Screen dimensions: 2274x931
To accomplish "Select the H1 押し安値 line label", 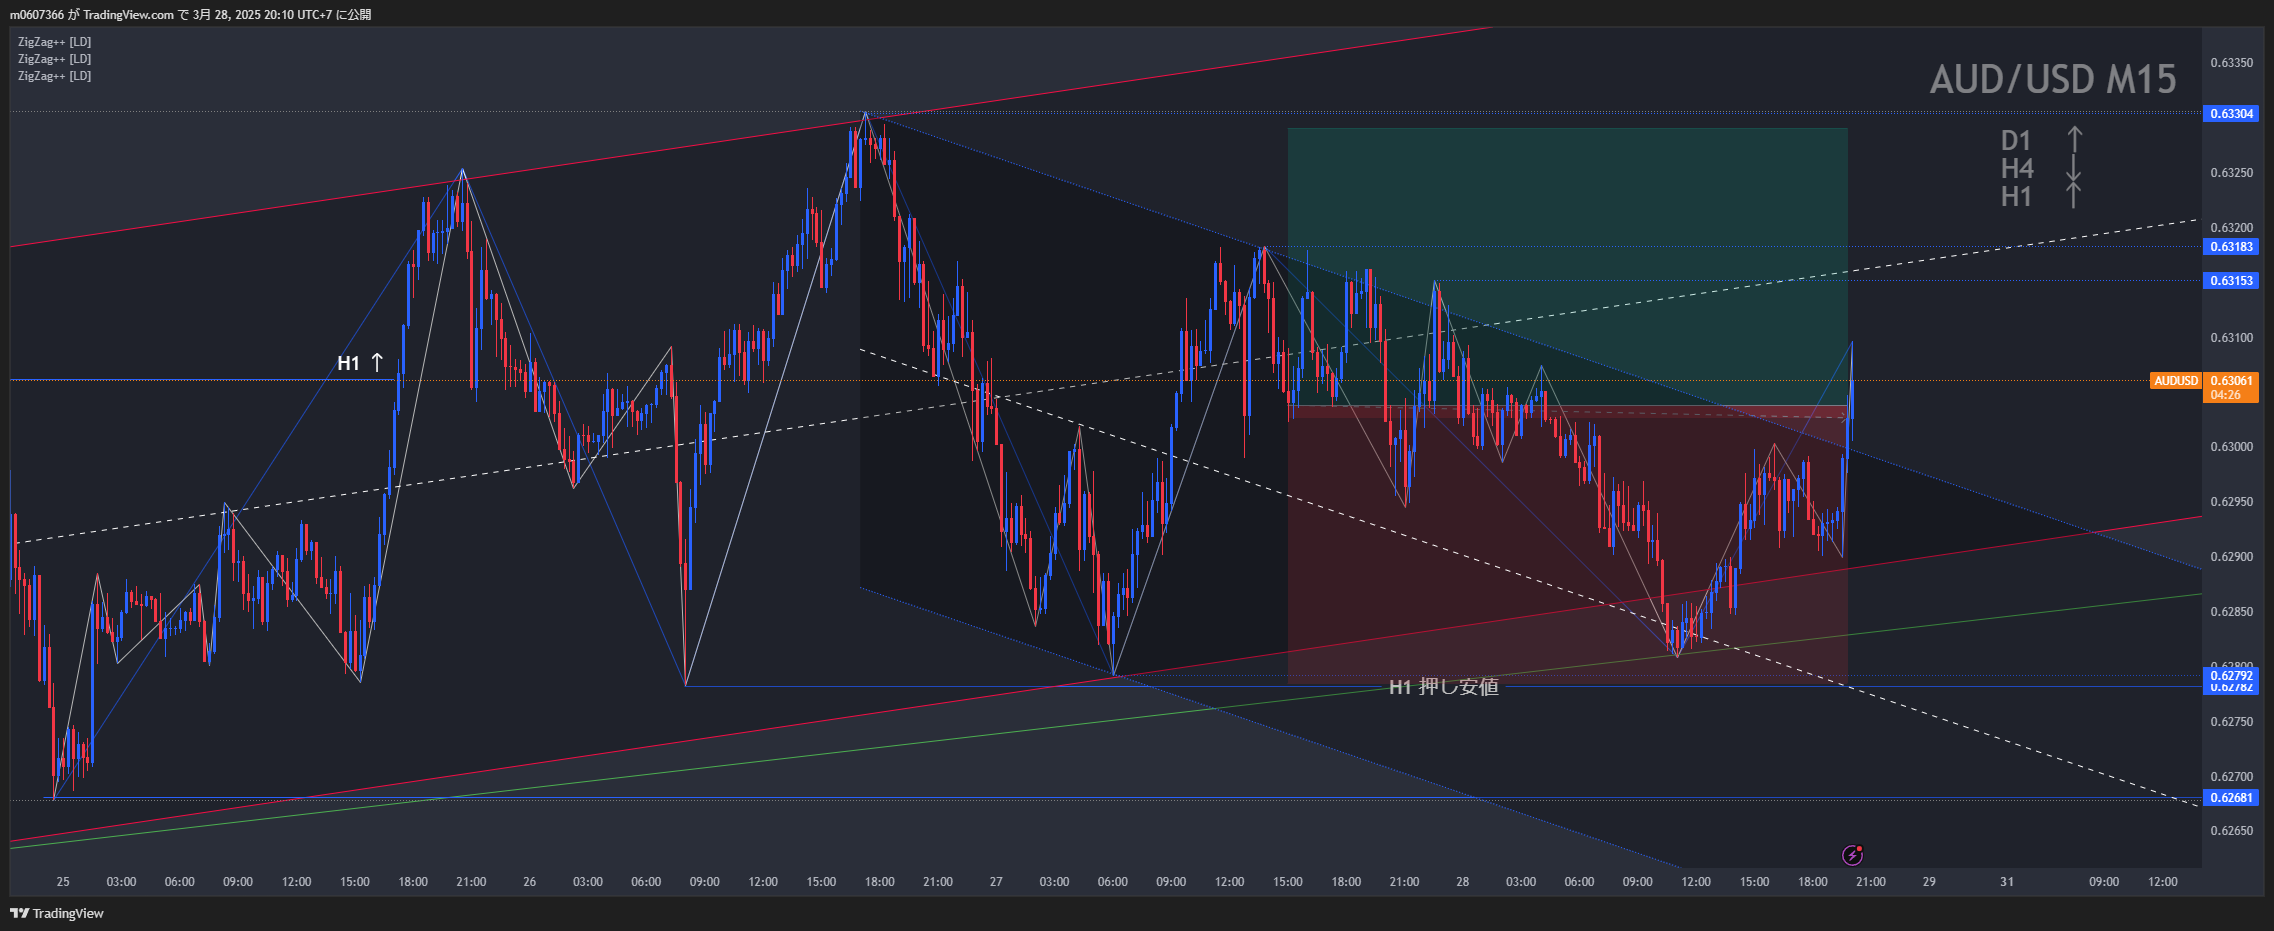I will point(1443,687).
